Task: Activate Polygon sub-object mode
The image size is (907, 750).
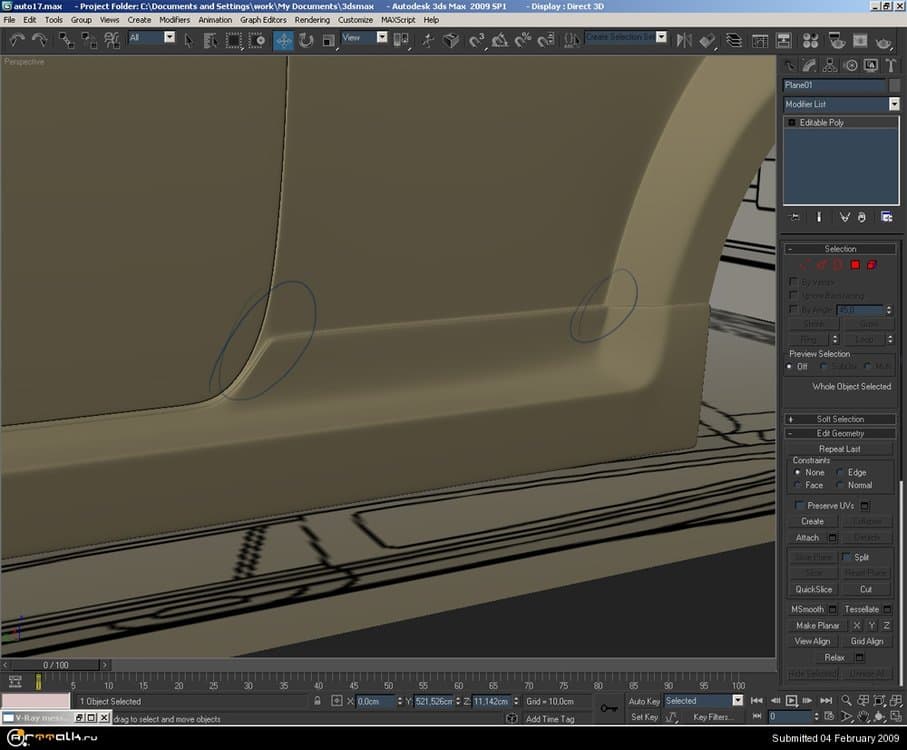Action: point(855,264)
